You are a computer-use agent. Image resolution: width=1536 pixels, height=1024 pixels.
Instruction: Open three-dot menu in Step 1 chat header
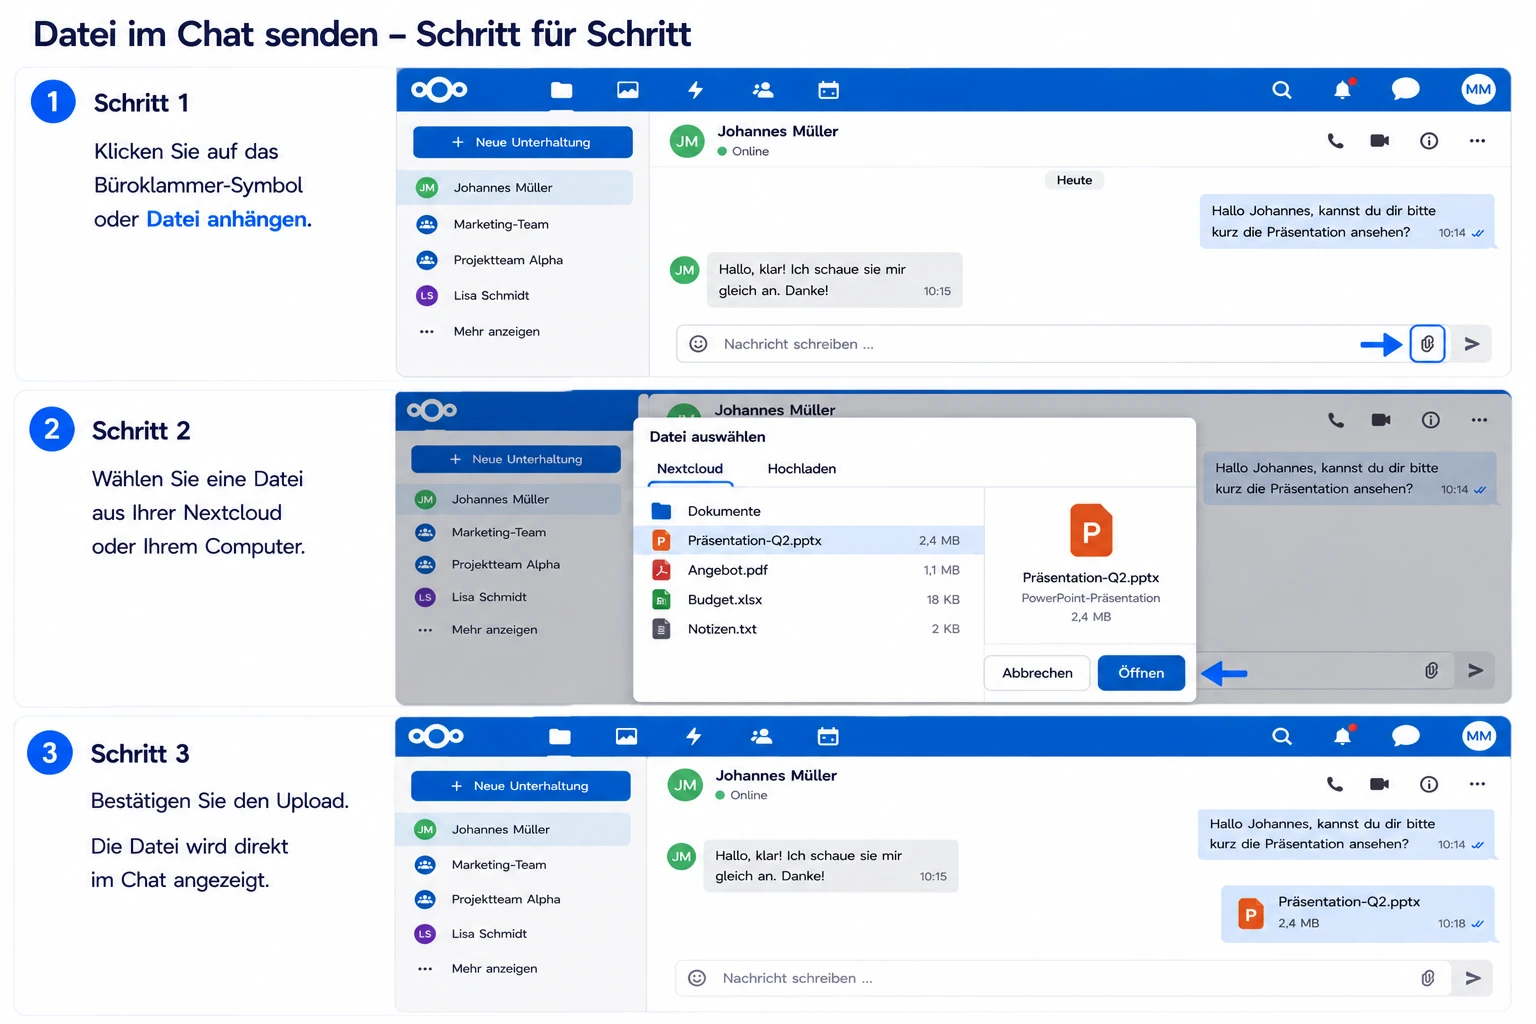(1477, 141)
